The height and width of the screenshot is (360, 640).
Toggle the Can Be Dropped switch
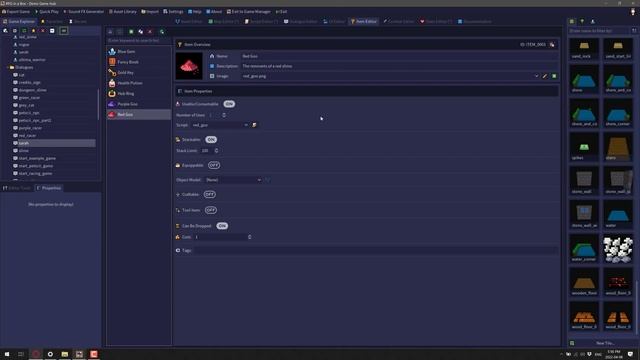[x=222, y=226]
